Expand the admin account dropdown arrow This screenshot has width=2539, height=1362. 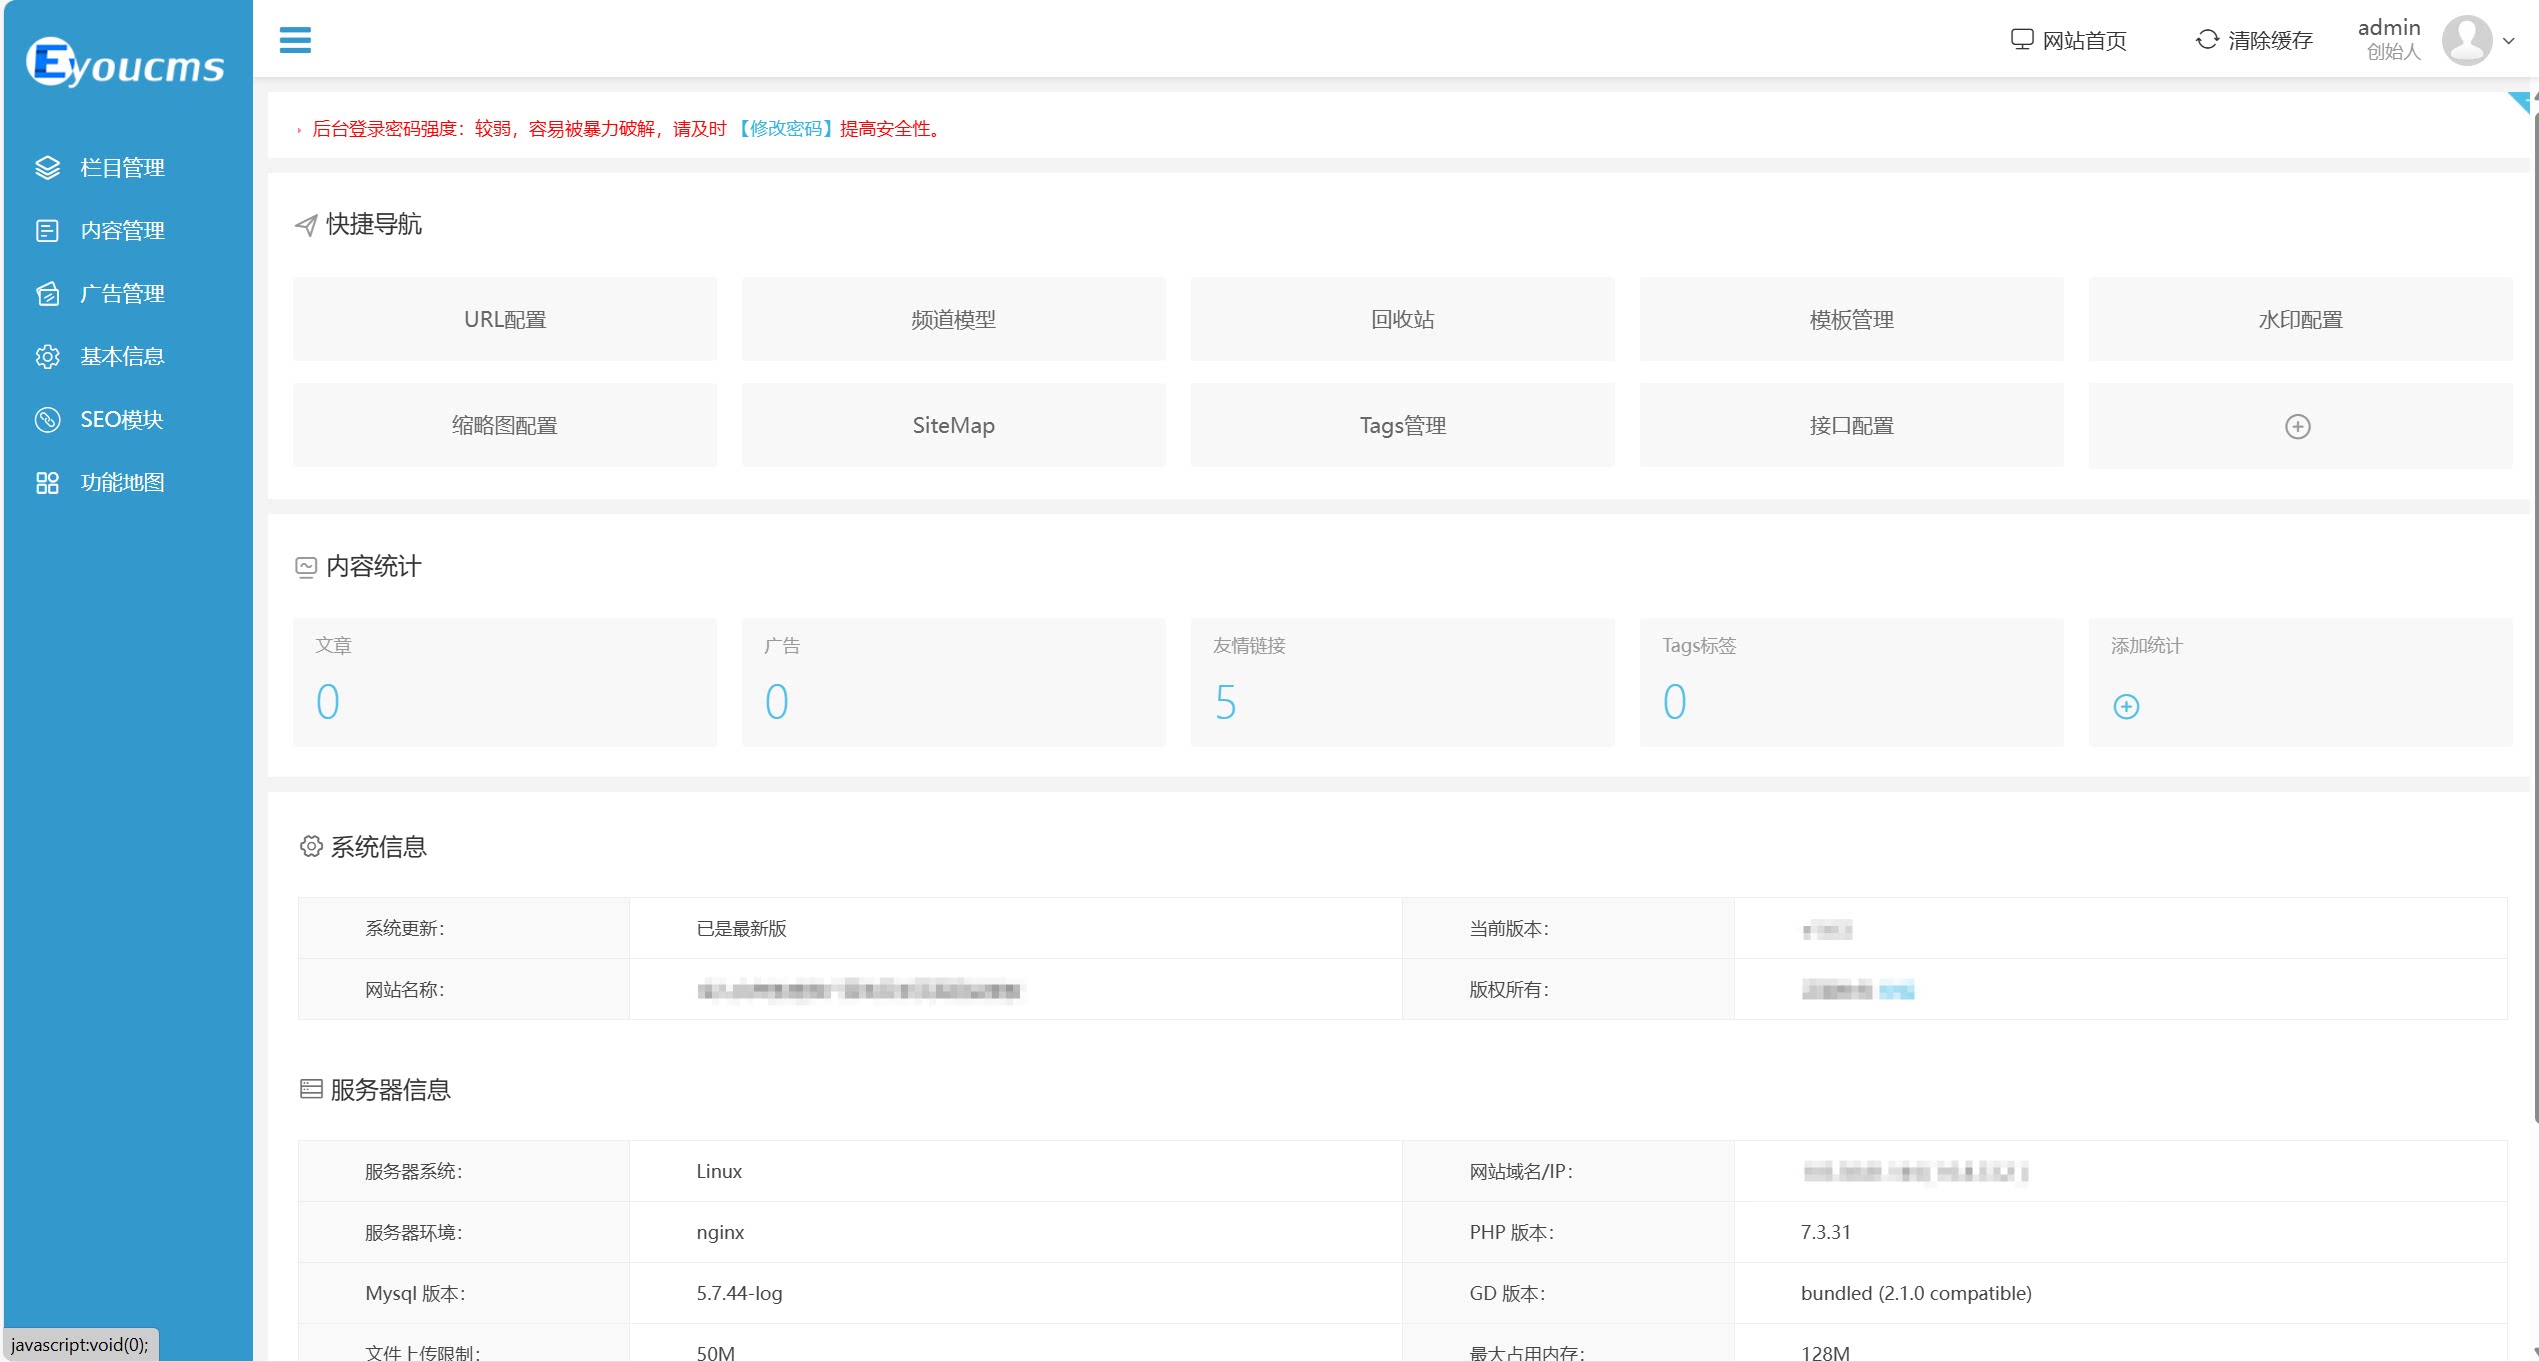(2508, 41)
